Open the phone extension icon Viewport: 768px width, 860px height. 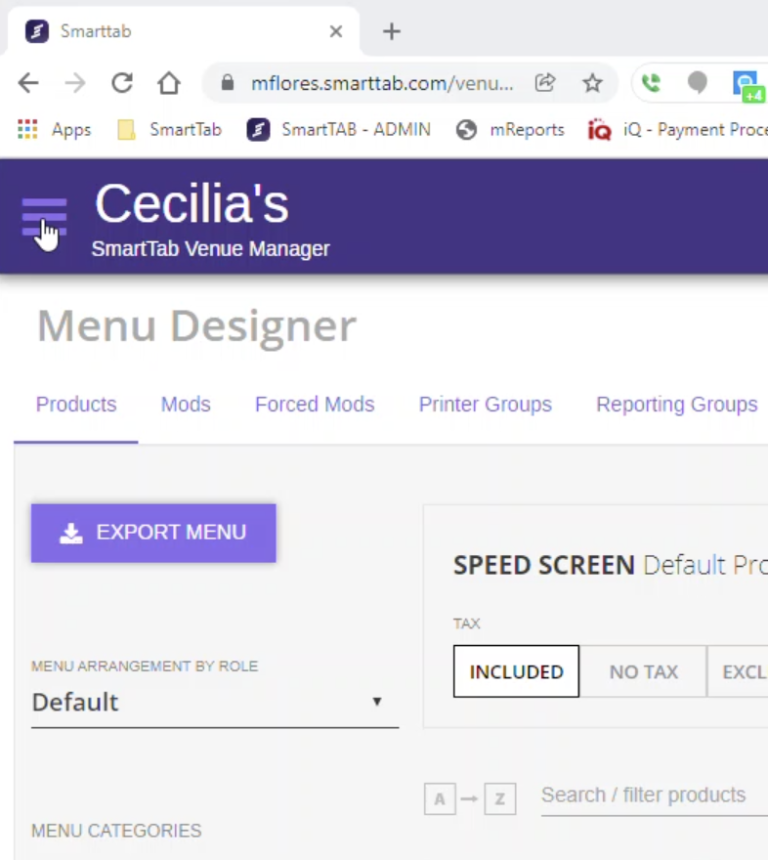click(x=651, y=83)
